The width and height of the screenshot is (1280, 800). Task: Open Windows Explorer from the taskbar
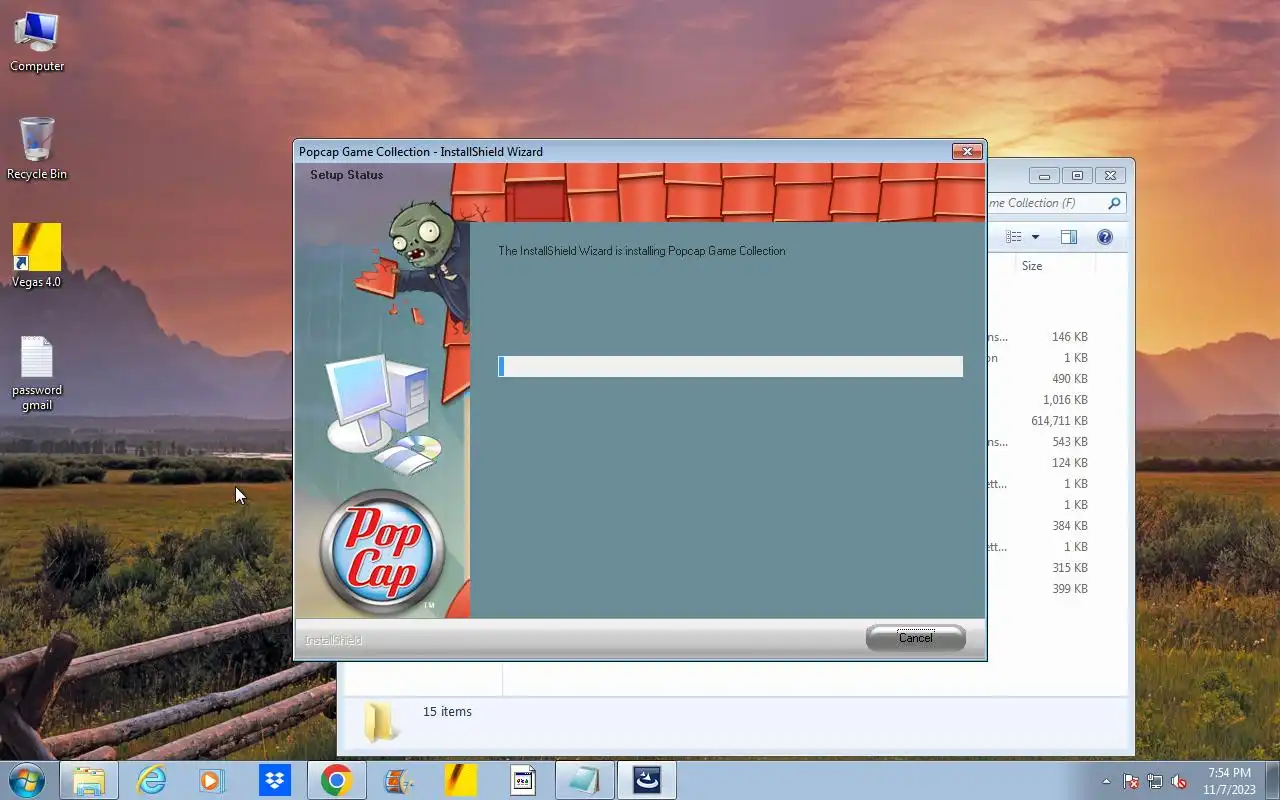click(x=89, y=780)
